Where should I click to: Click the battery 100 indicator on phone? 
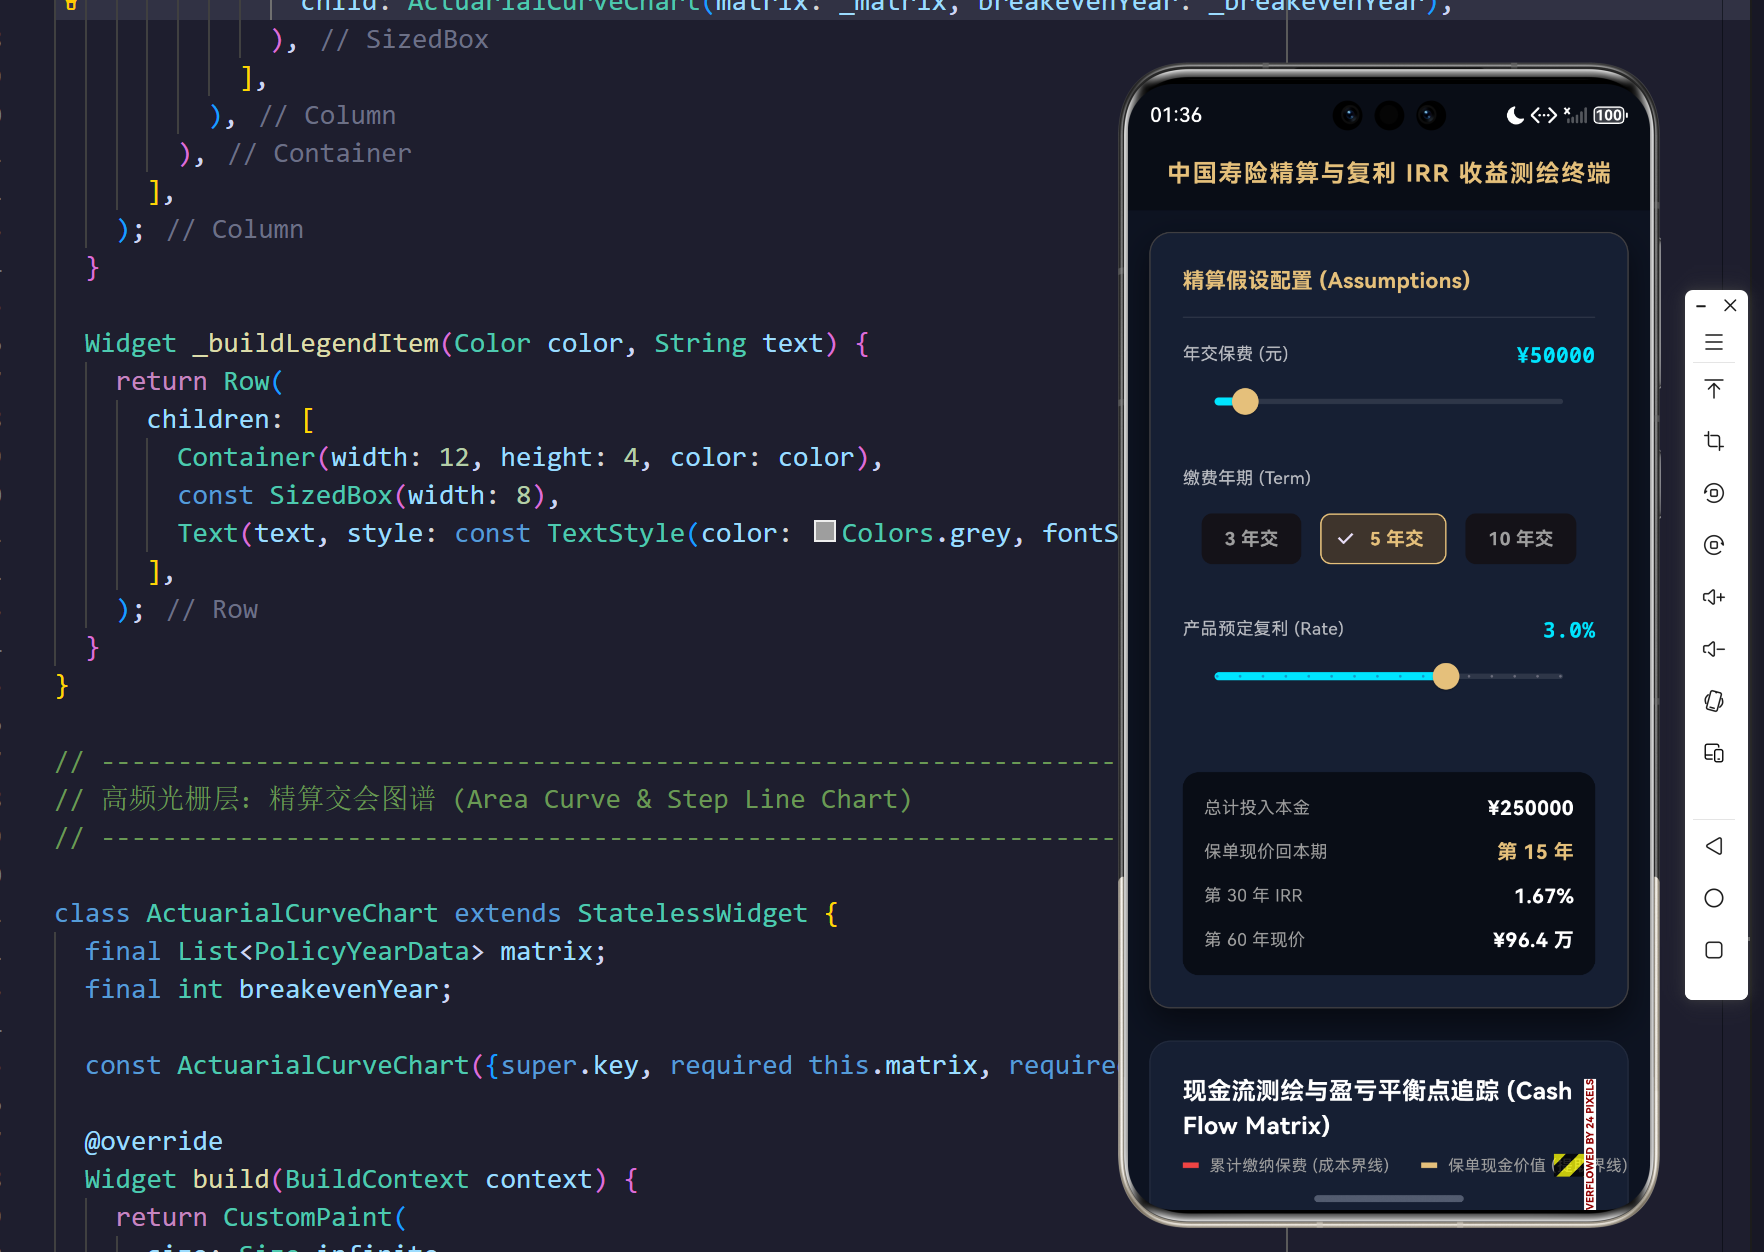tap(1610, 115)
